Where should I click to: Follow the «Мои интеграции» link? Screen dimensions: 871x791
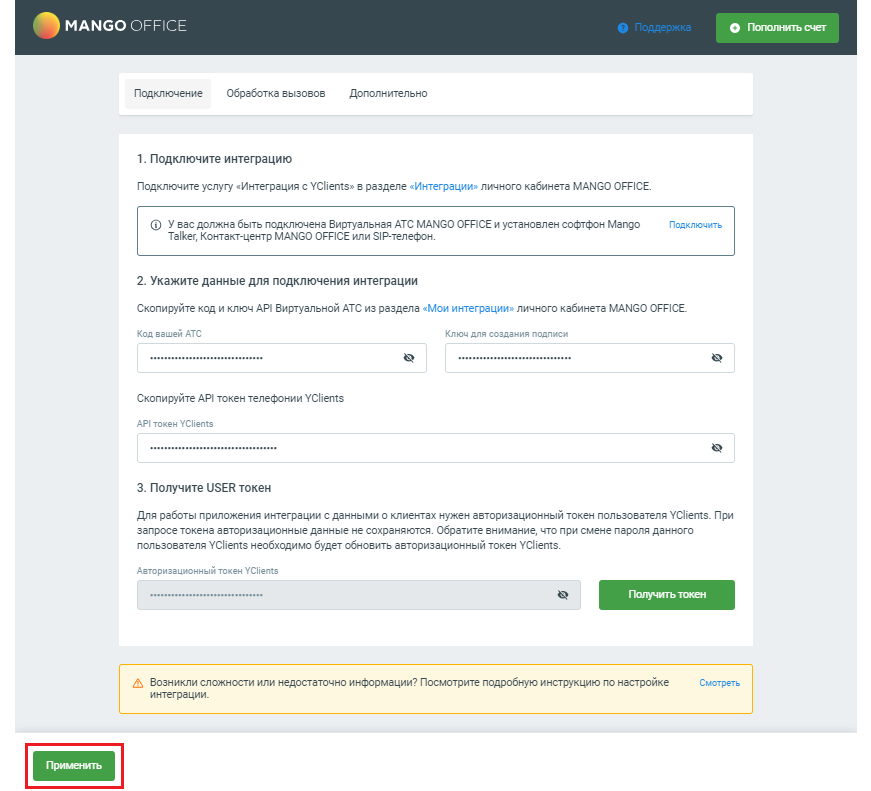pyautogui.click(x=468, y=308)
